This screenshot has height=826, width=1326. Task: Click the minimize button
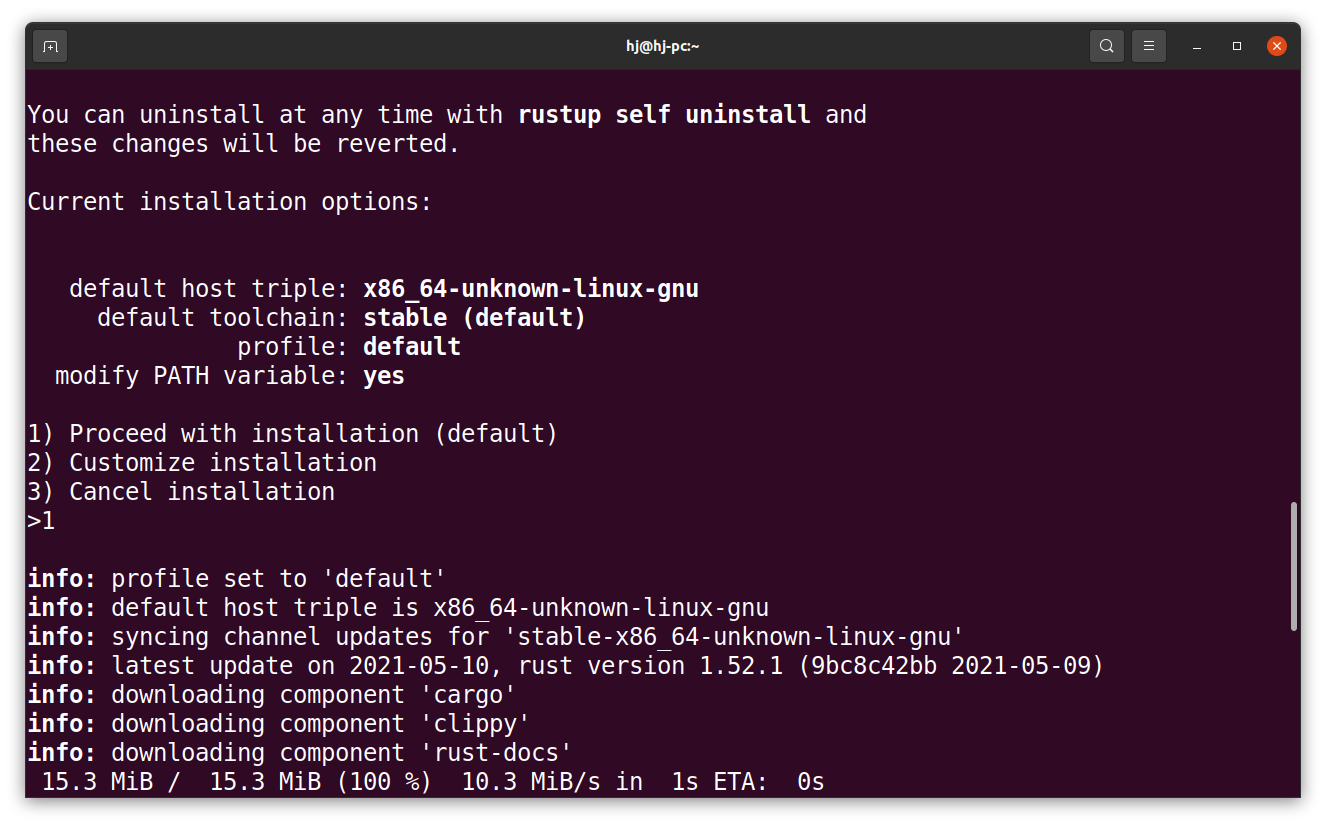[x=1196, y=46]
